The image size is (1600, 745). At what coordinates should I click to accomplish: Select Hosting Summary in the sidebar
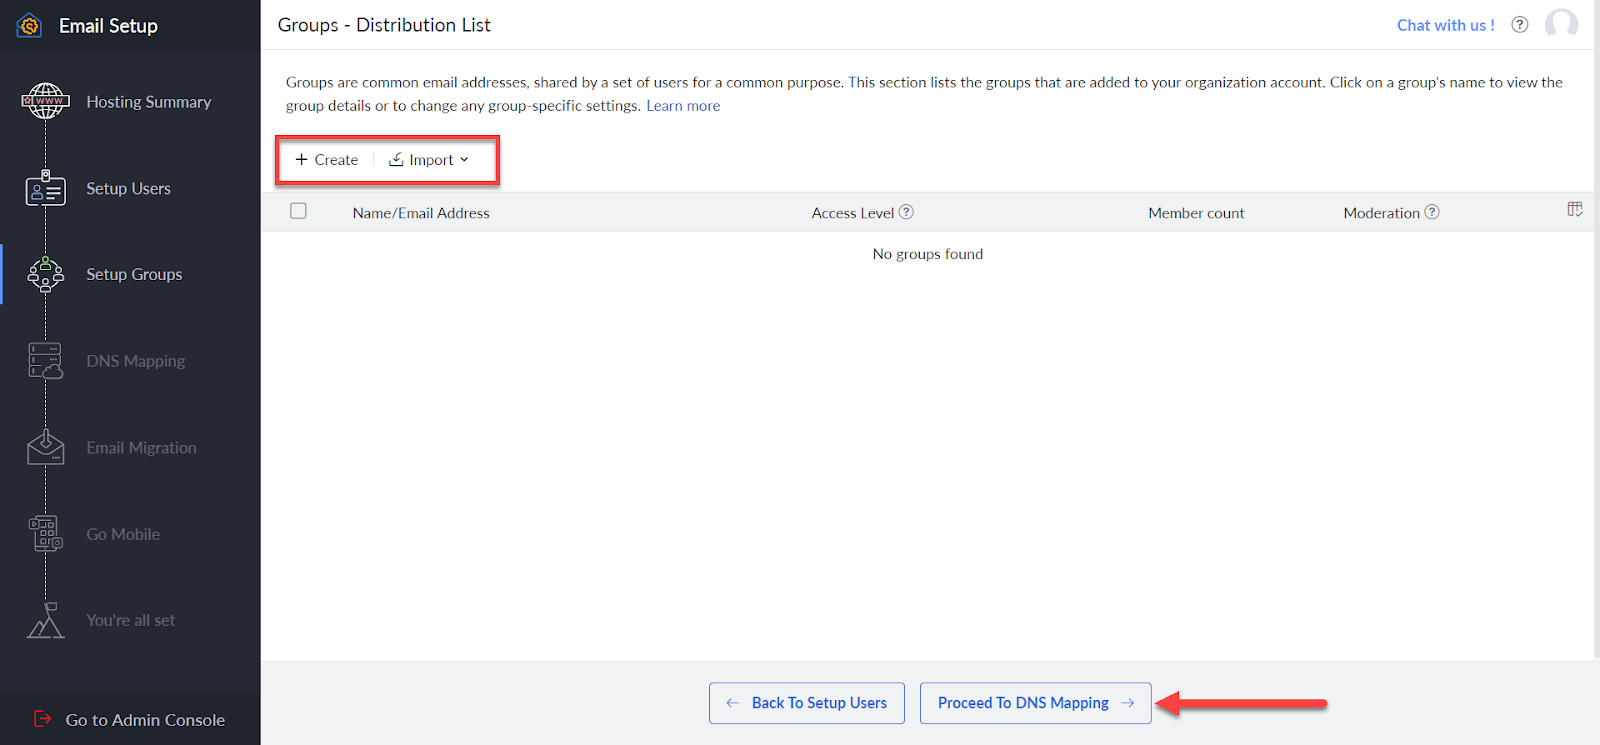[x=148, y=102]
